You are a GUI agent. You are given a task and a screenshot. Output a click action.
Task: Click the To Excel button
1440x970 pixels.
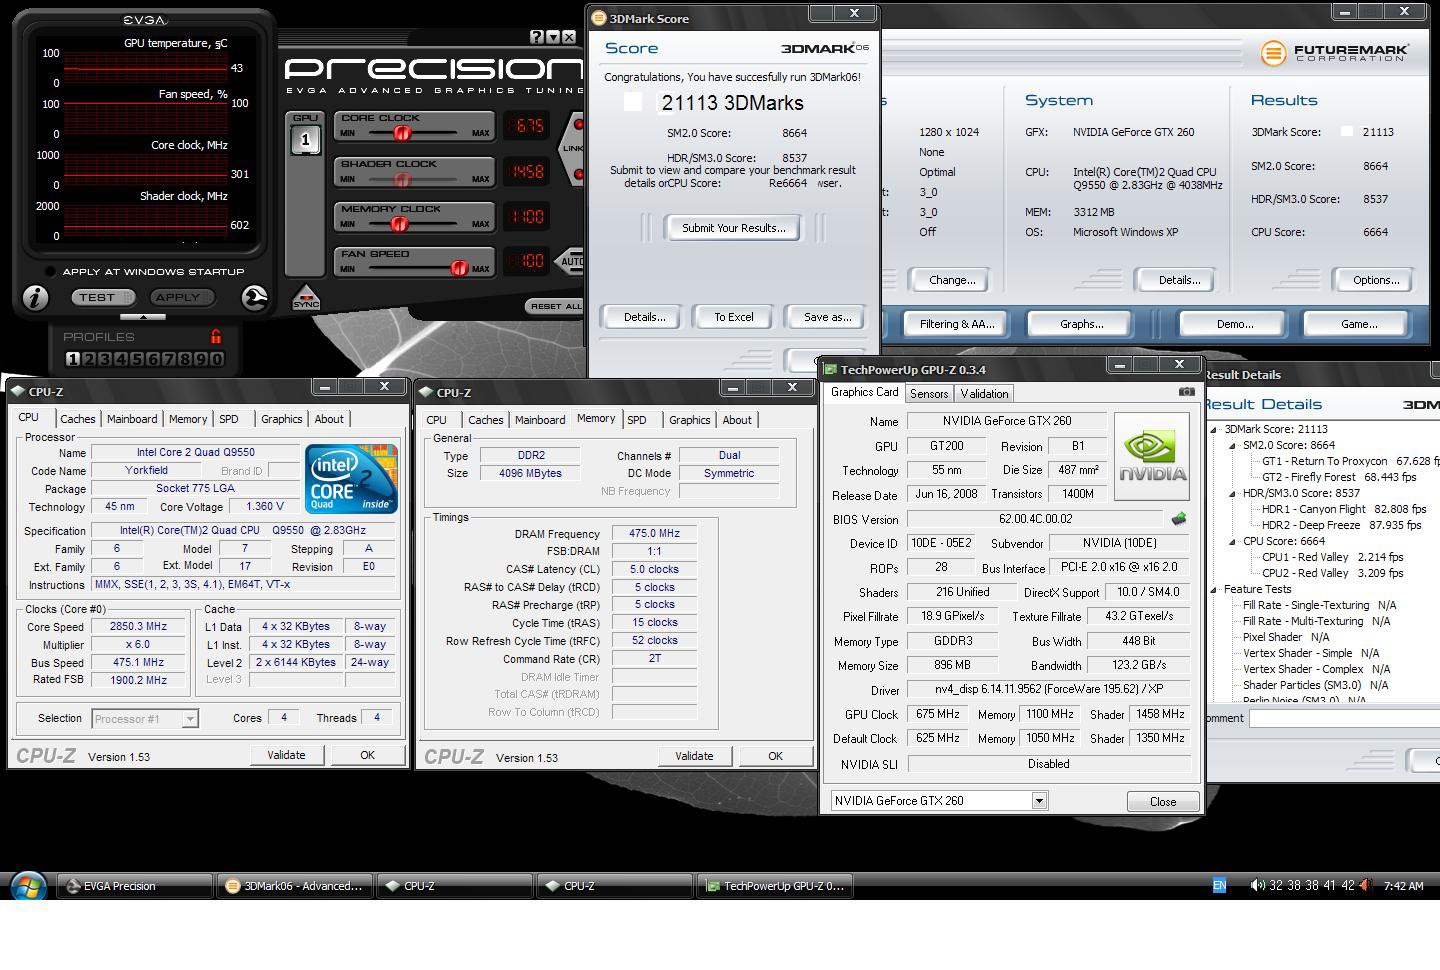[734, 317]
